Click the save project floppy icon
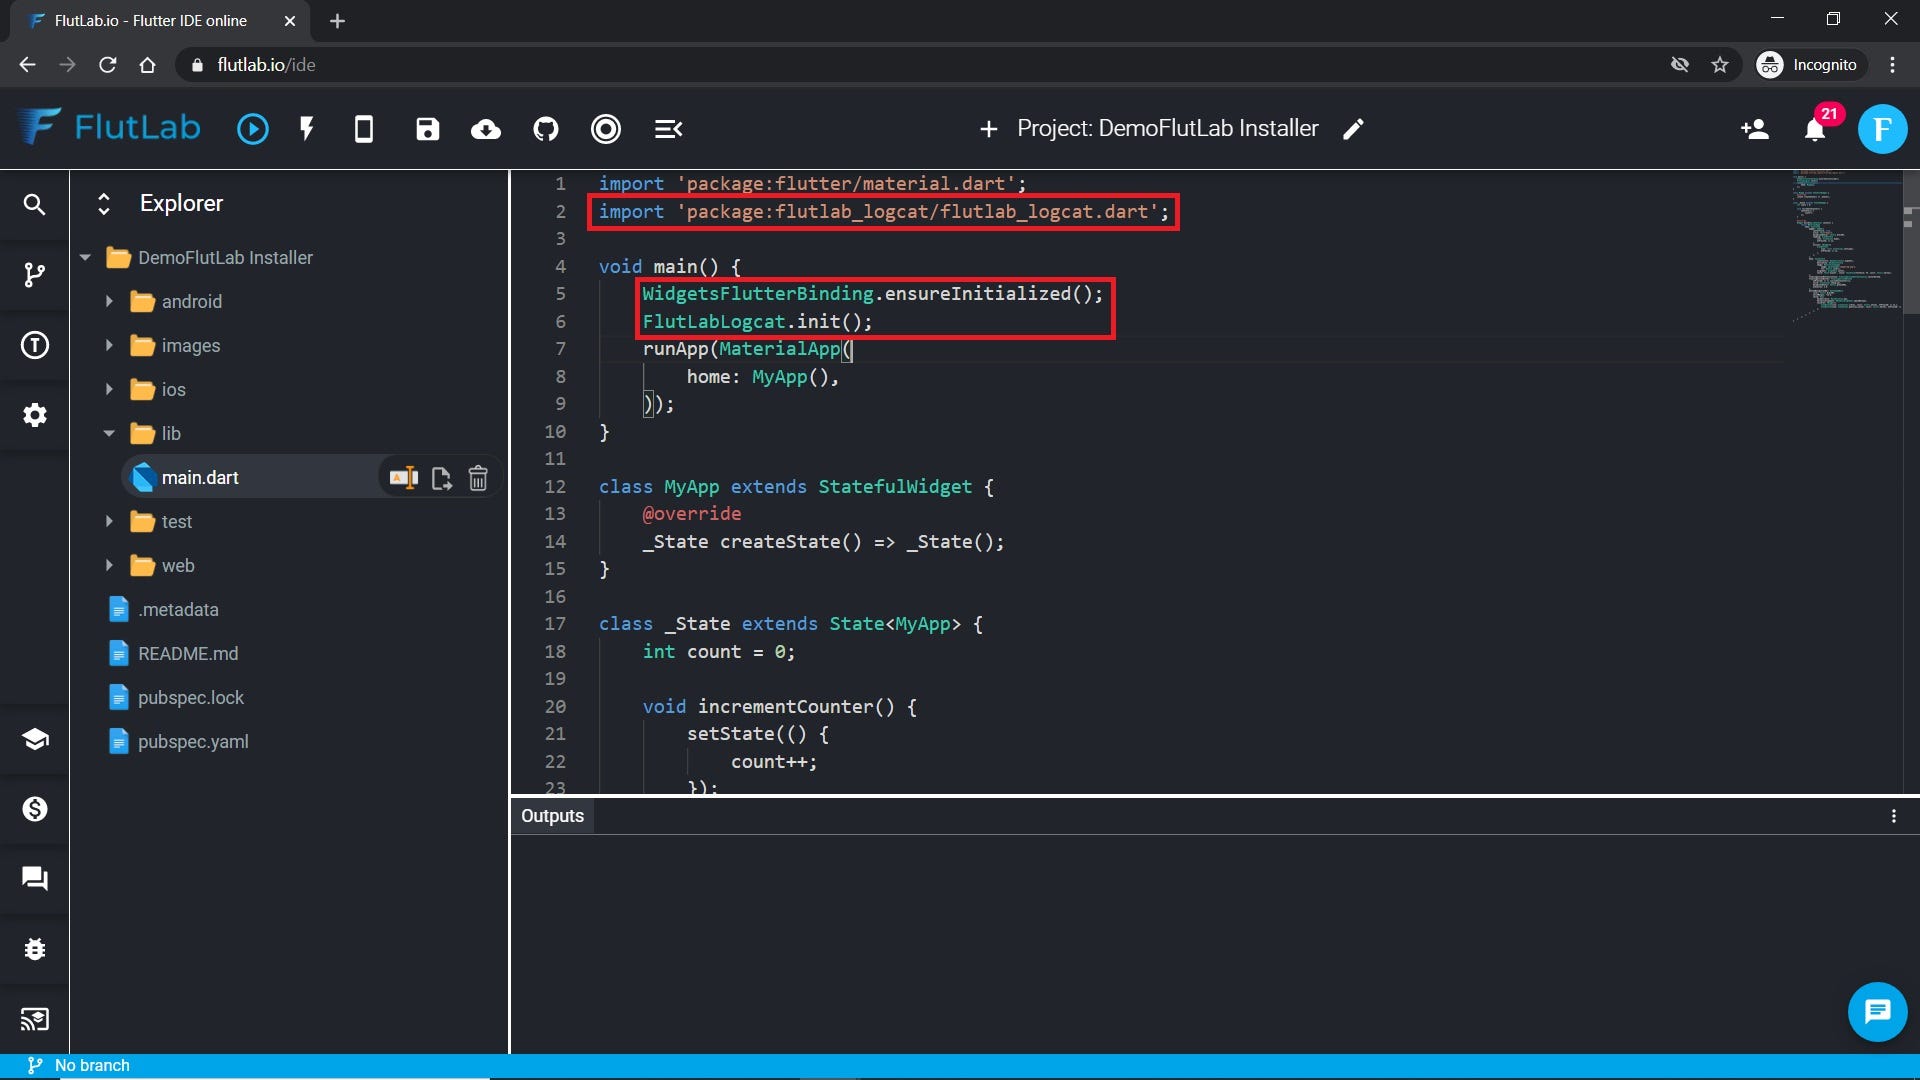Screen dimensions: 1920x1080 (x=427, y=129)
